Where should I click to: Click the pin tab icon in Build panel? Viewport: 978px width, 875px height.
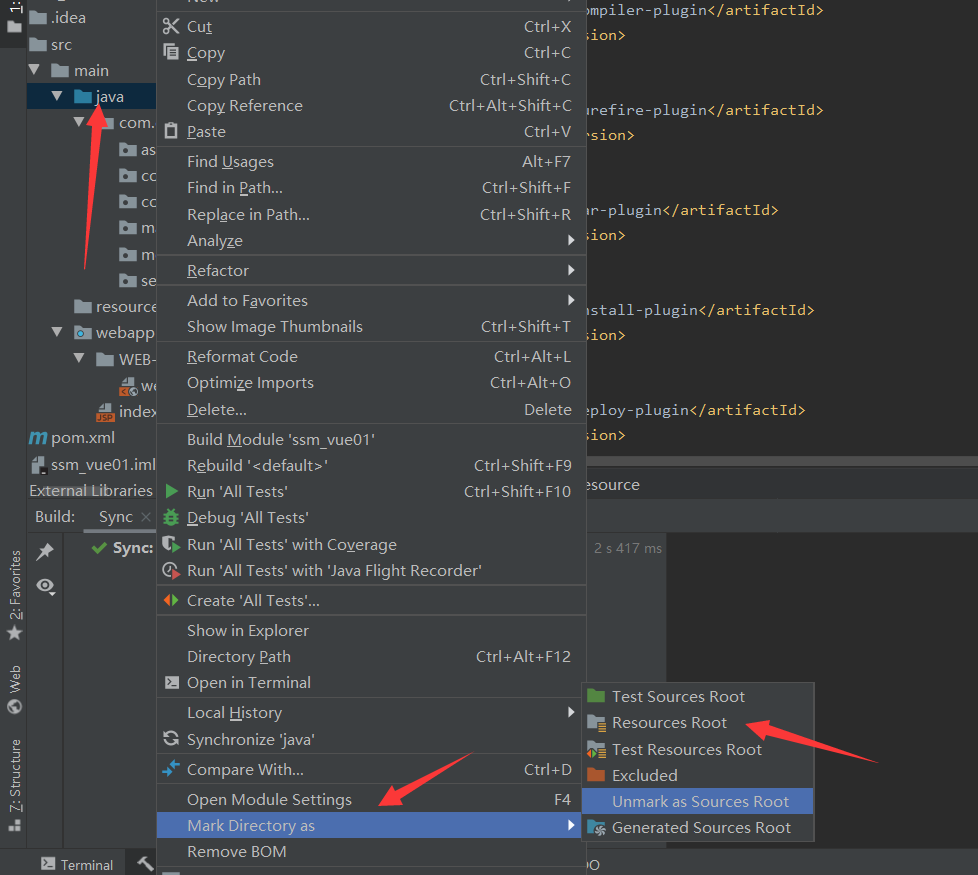(x=45, y=551)
